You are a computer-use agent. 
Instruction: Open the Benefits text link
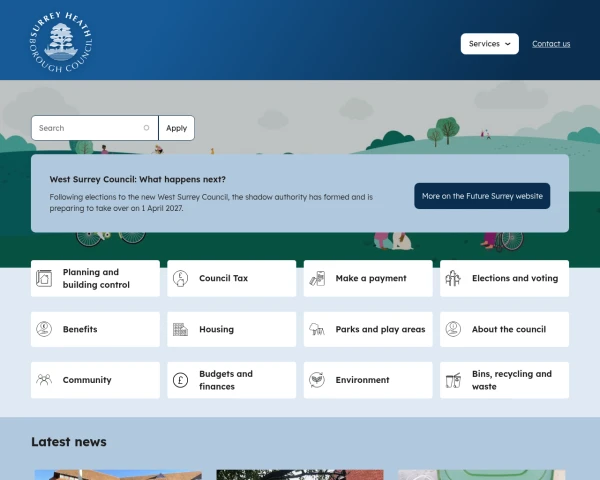(80, 329)
